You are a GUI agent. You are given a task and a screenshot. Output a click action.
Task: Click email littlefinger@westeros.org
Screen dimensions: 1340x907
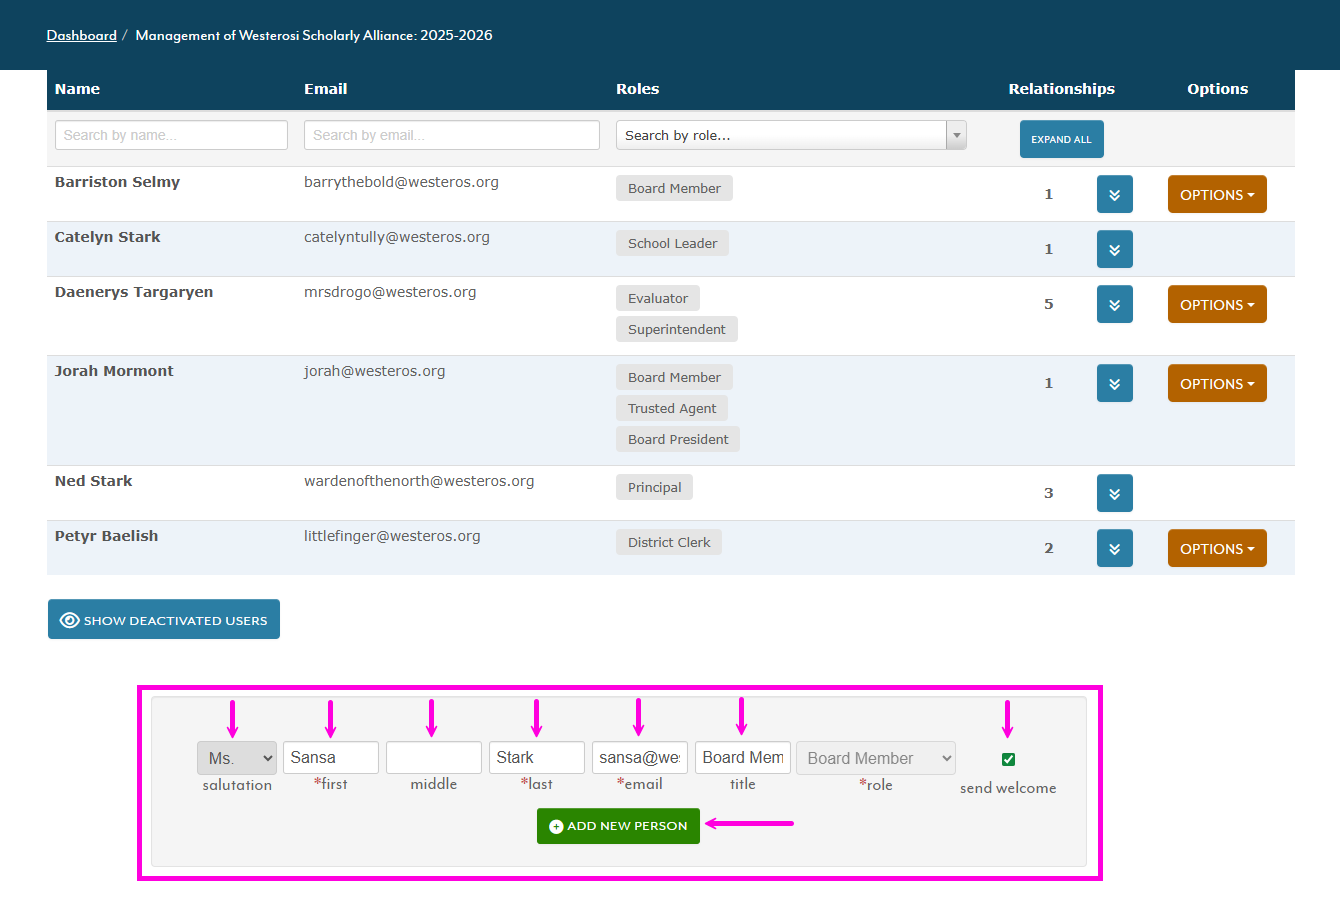(392, 536)
